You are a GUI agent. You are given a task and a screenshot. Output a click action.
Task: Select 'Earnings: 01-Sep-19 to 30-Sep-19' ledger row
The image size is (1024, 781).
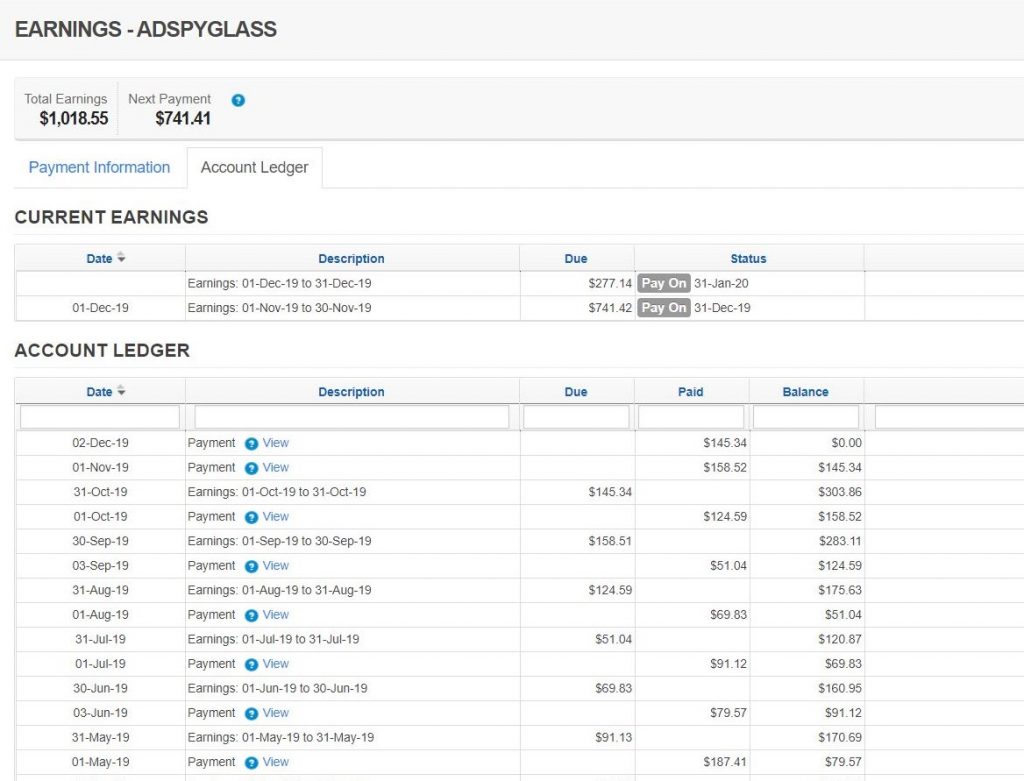pyautogui.click(x=520, y=541)
